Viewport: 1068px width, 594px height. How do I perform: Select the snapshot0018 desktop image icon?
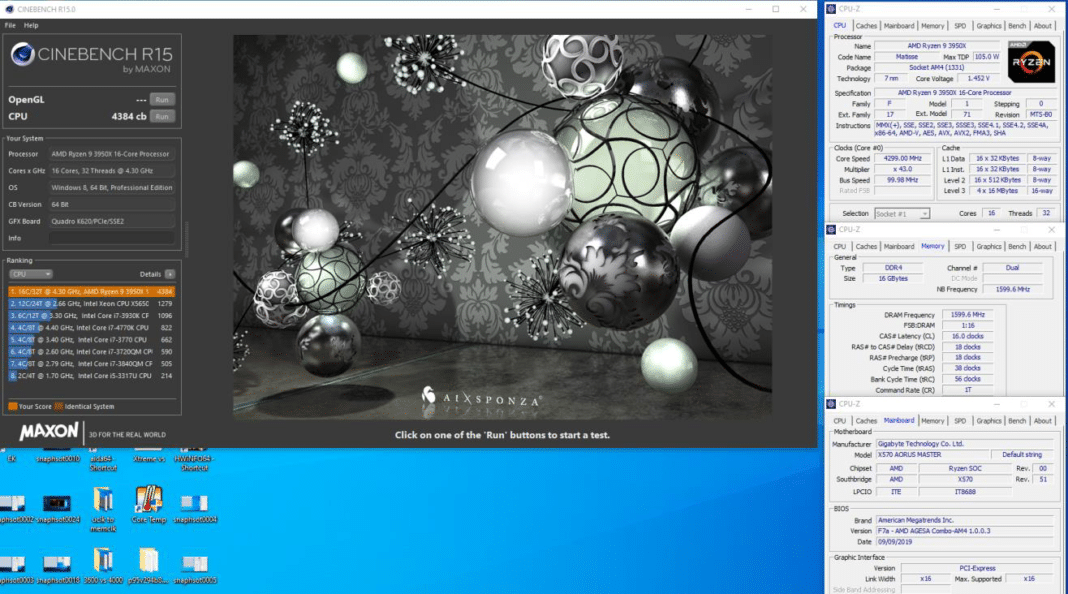[57, 569]
